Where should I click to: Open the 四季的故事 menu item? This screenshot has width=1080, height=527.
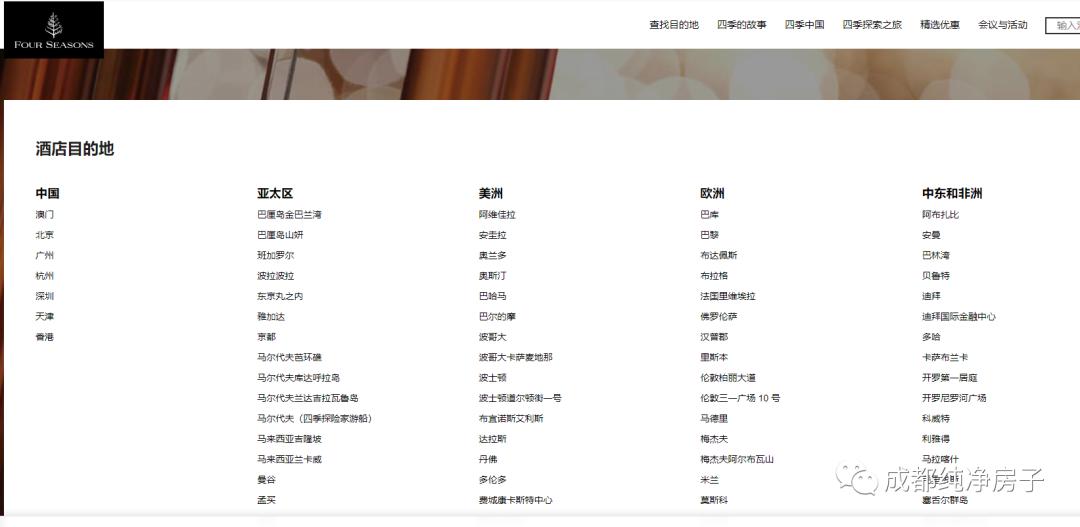point(742,25)
